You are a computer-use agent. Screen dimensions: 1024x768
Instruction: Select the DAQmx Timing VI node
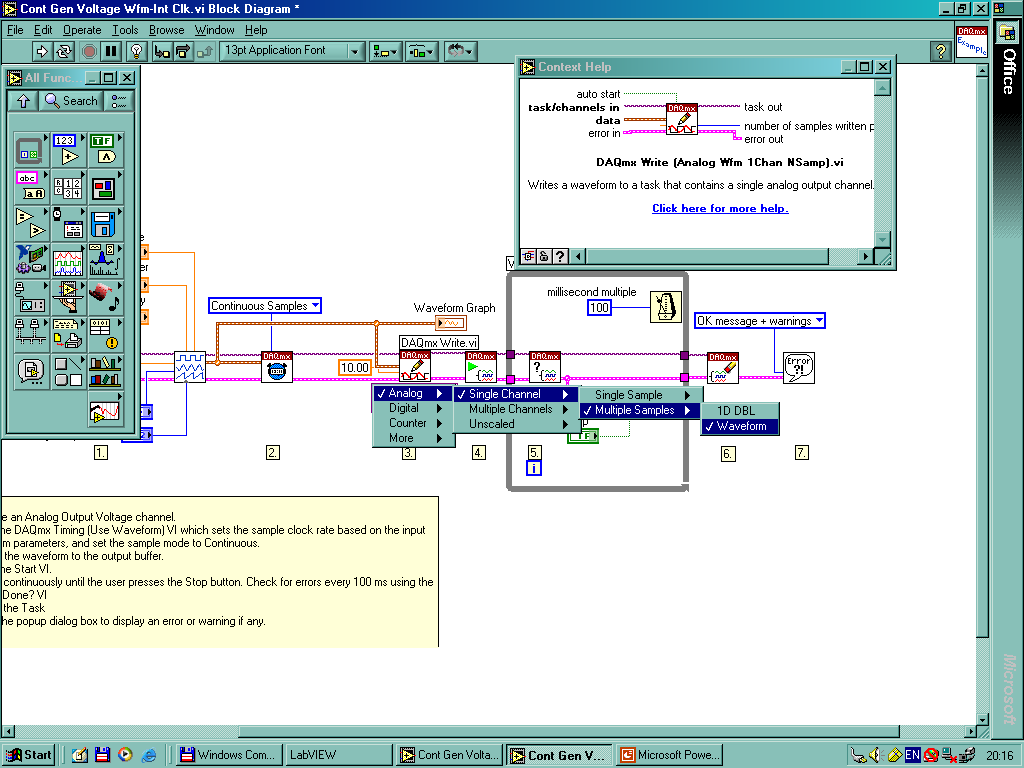(277, 367)
